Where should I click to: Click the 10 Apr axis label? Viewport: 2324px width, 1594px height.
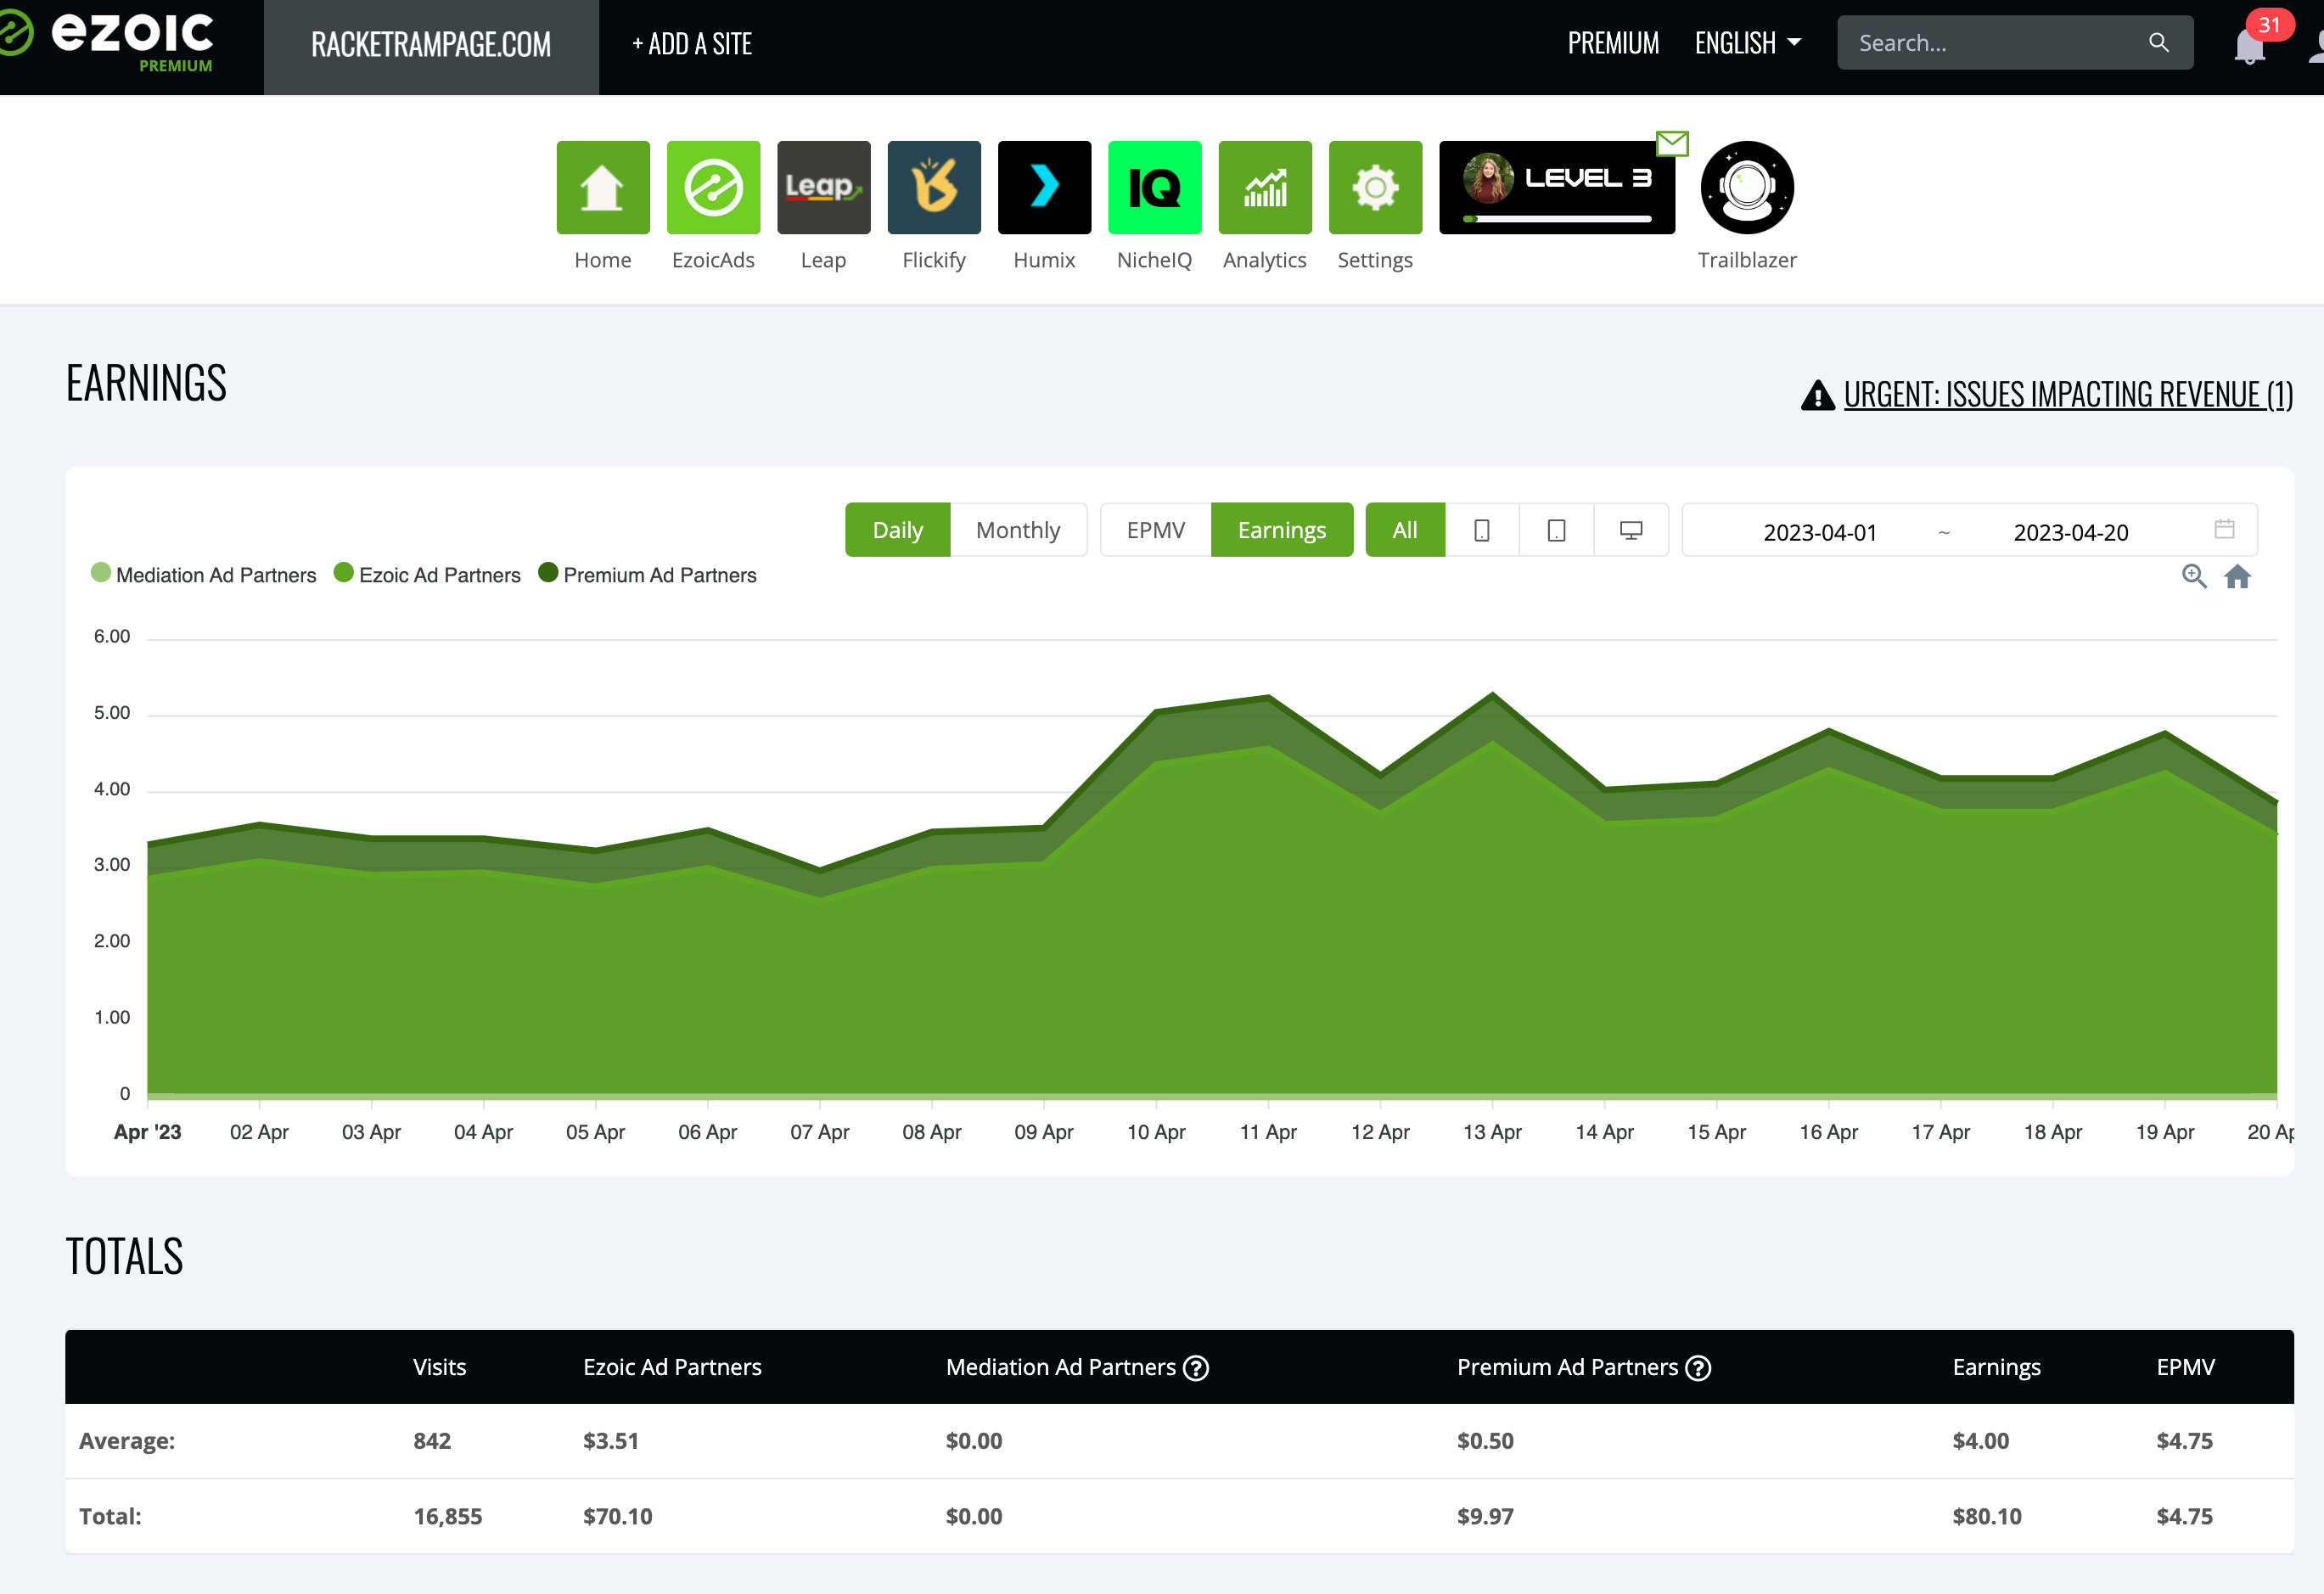click(1156, 1132)
